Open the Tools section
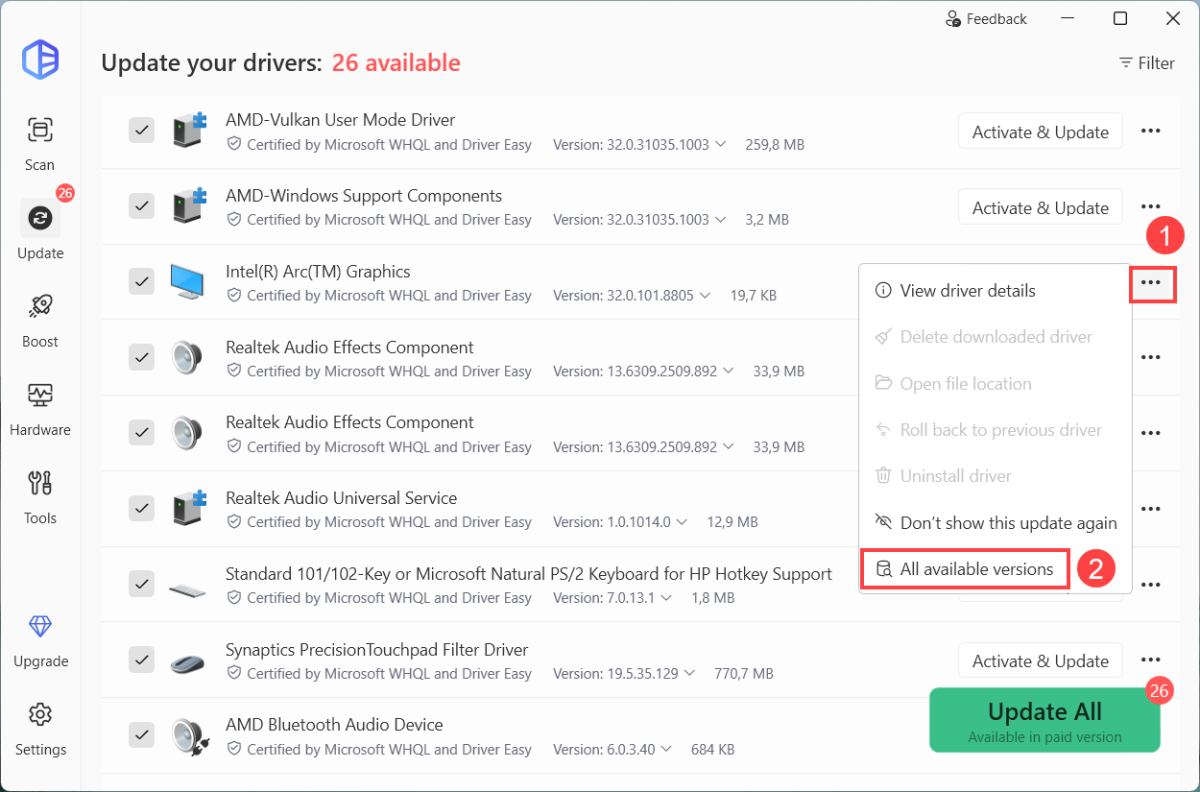This screenshot has width=1200, height=792. click(x=40, y=496)
